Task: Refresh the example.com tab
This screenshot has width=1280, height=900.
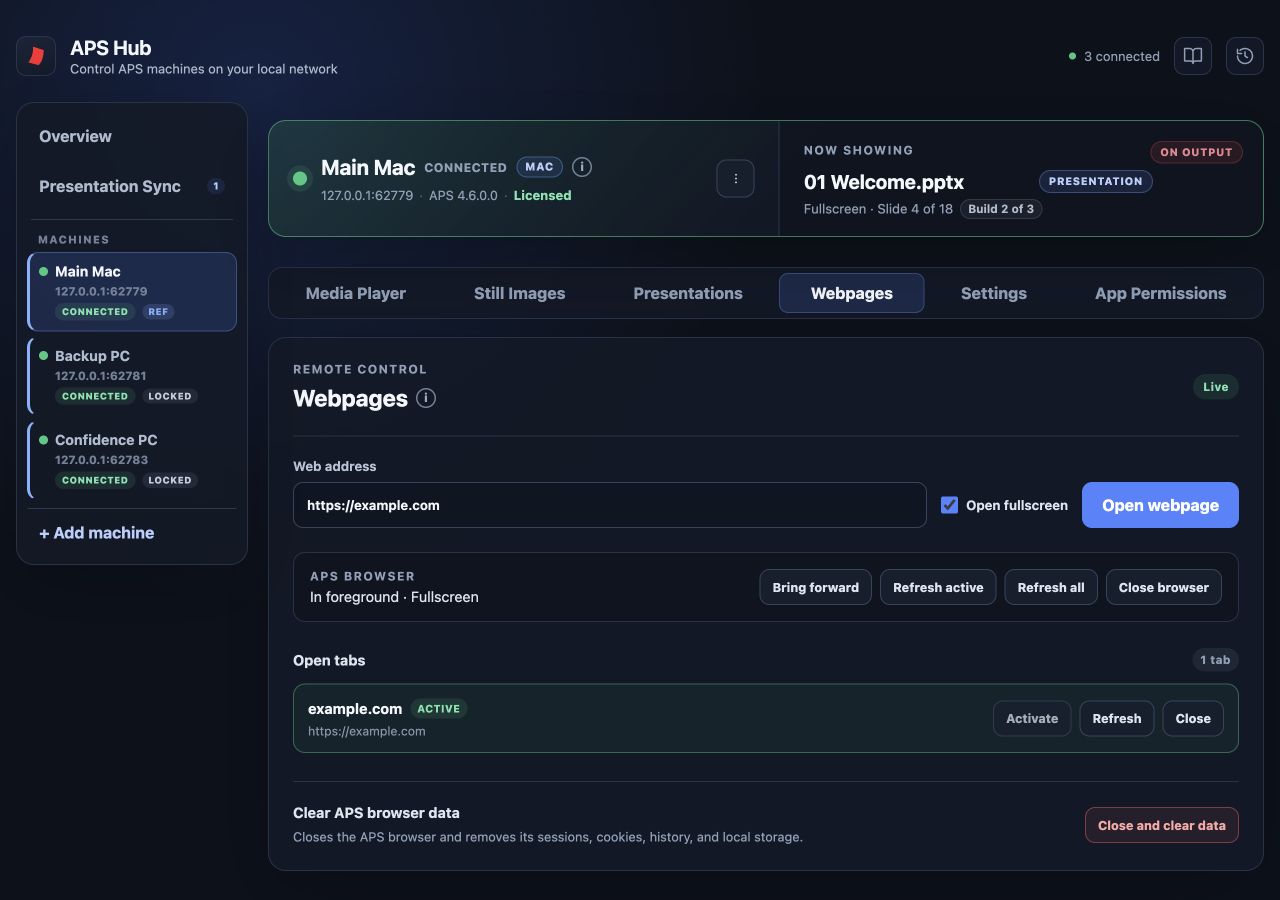Action: 1117,718
